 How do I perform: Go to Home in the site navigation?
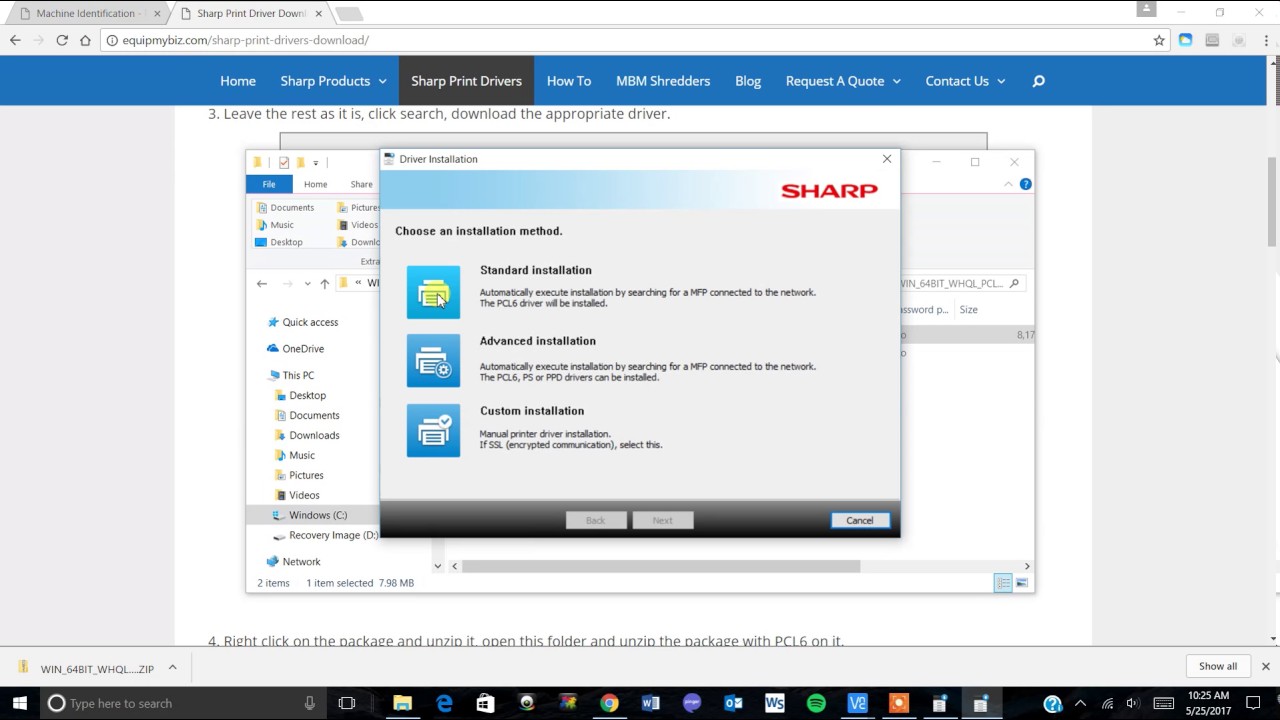(x=238, y=81)
